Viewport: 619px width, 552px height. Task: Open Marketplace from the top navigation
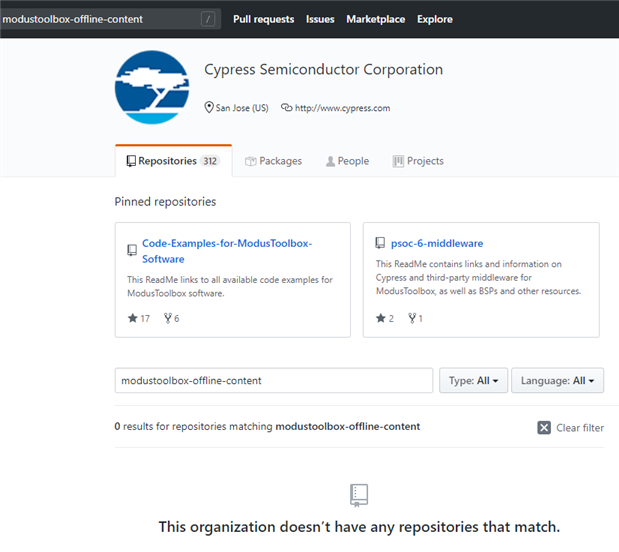[375, 19]
